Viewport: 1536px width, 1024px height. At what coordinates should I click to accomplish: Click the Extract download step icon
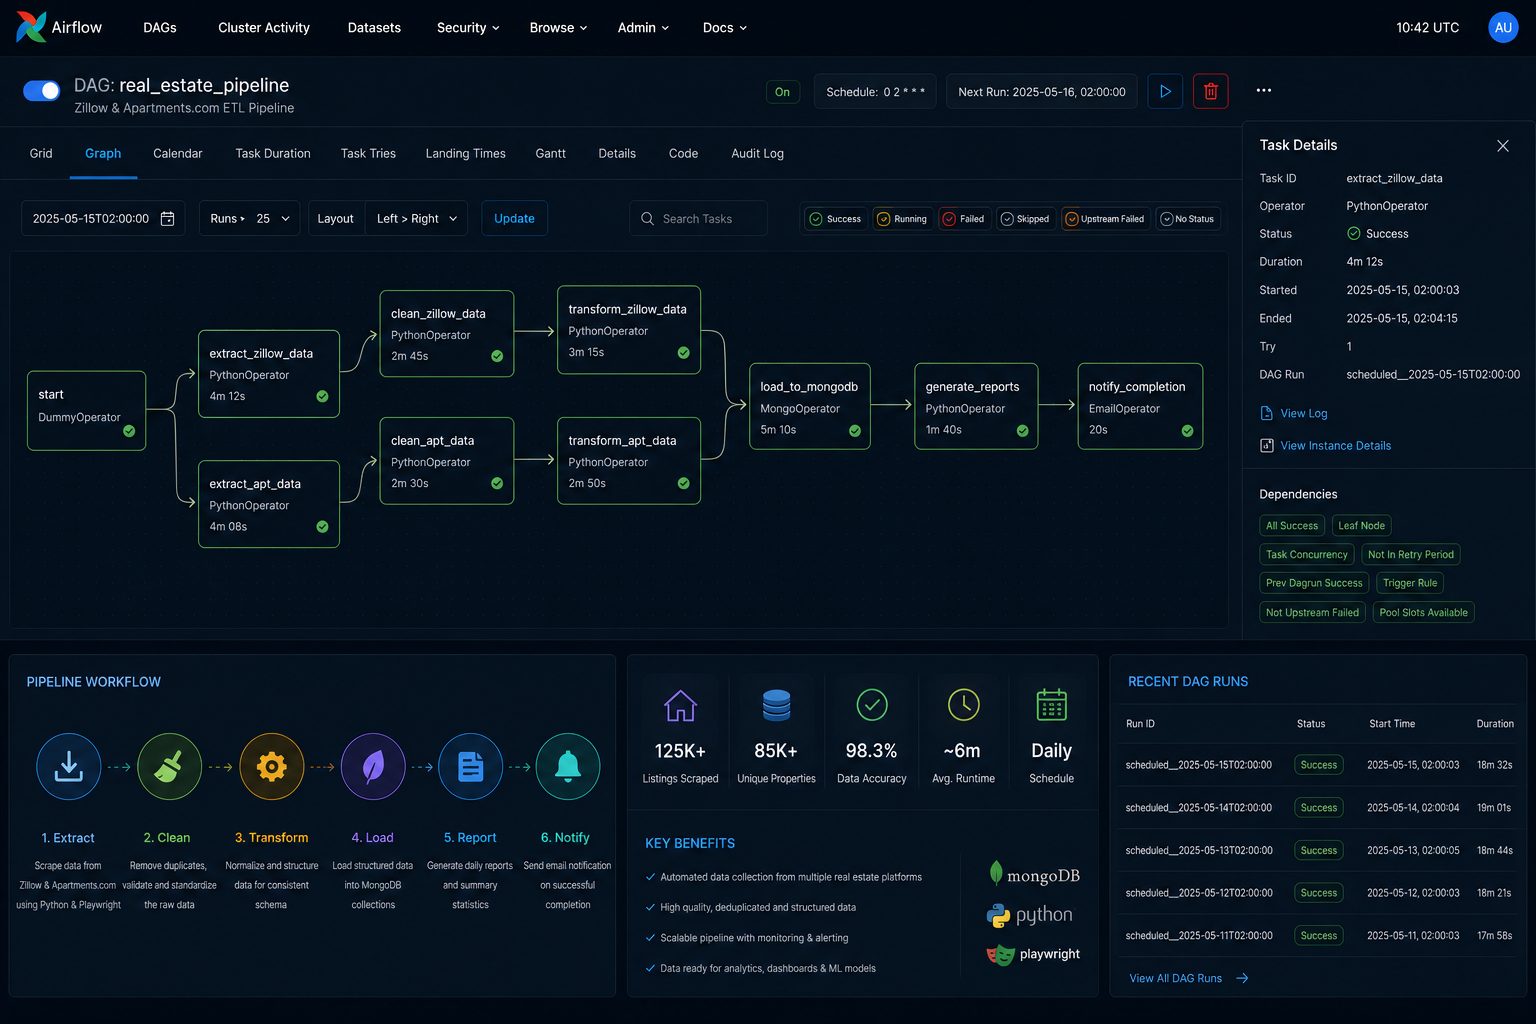pos(69,767)
